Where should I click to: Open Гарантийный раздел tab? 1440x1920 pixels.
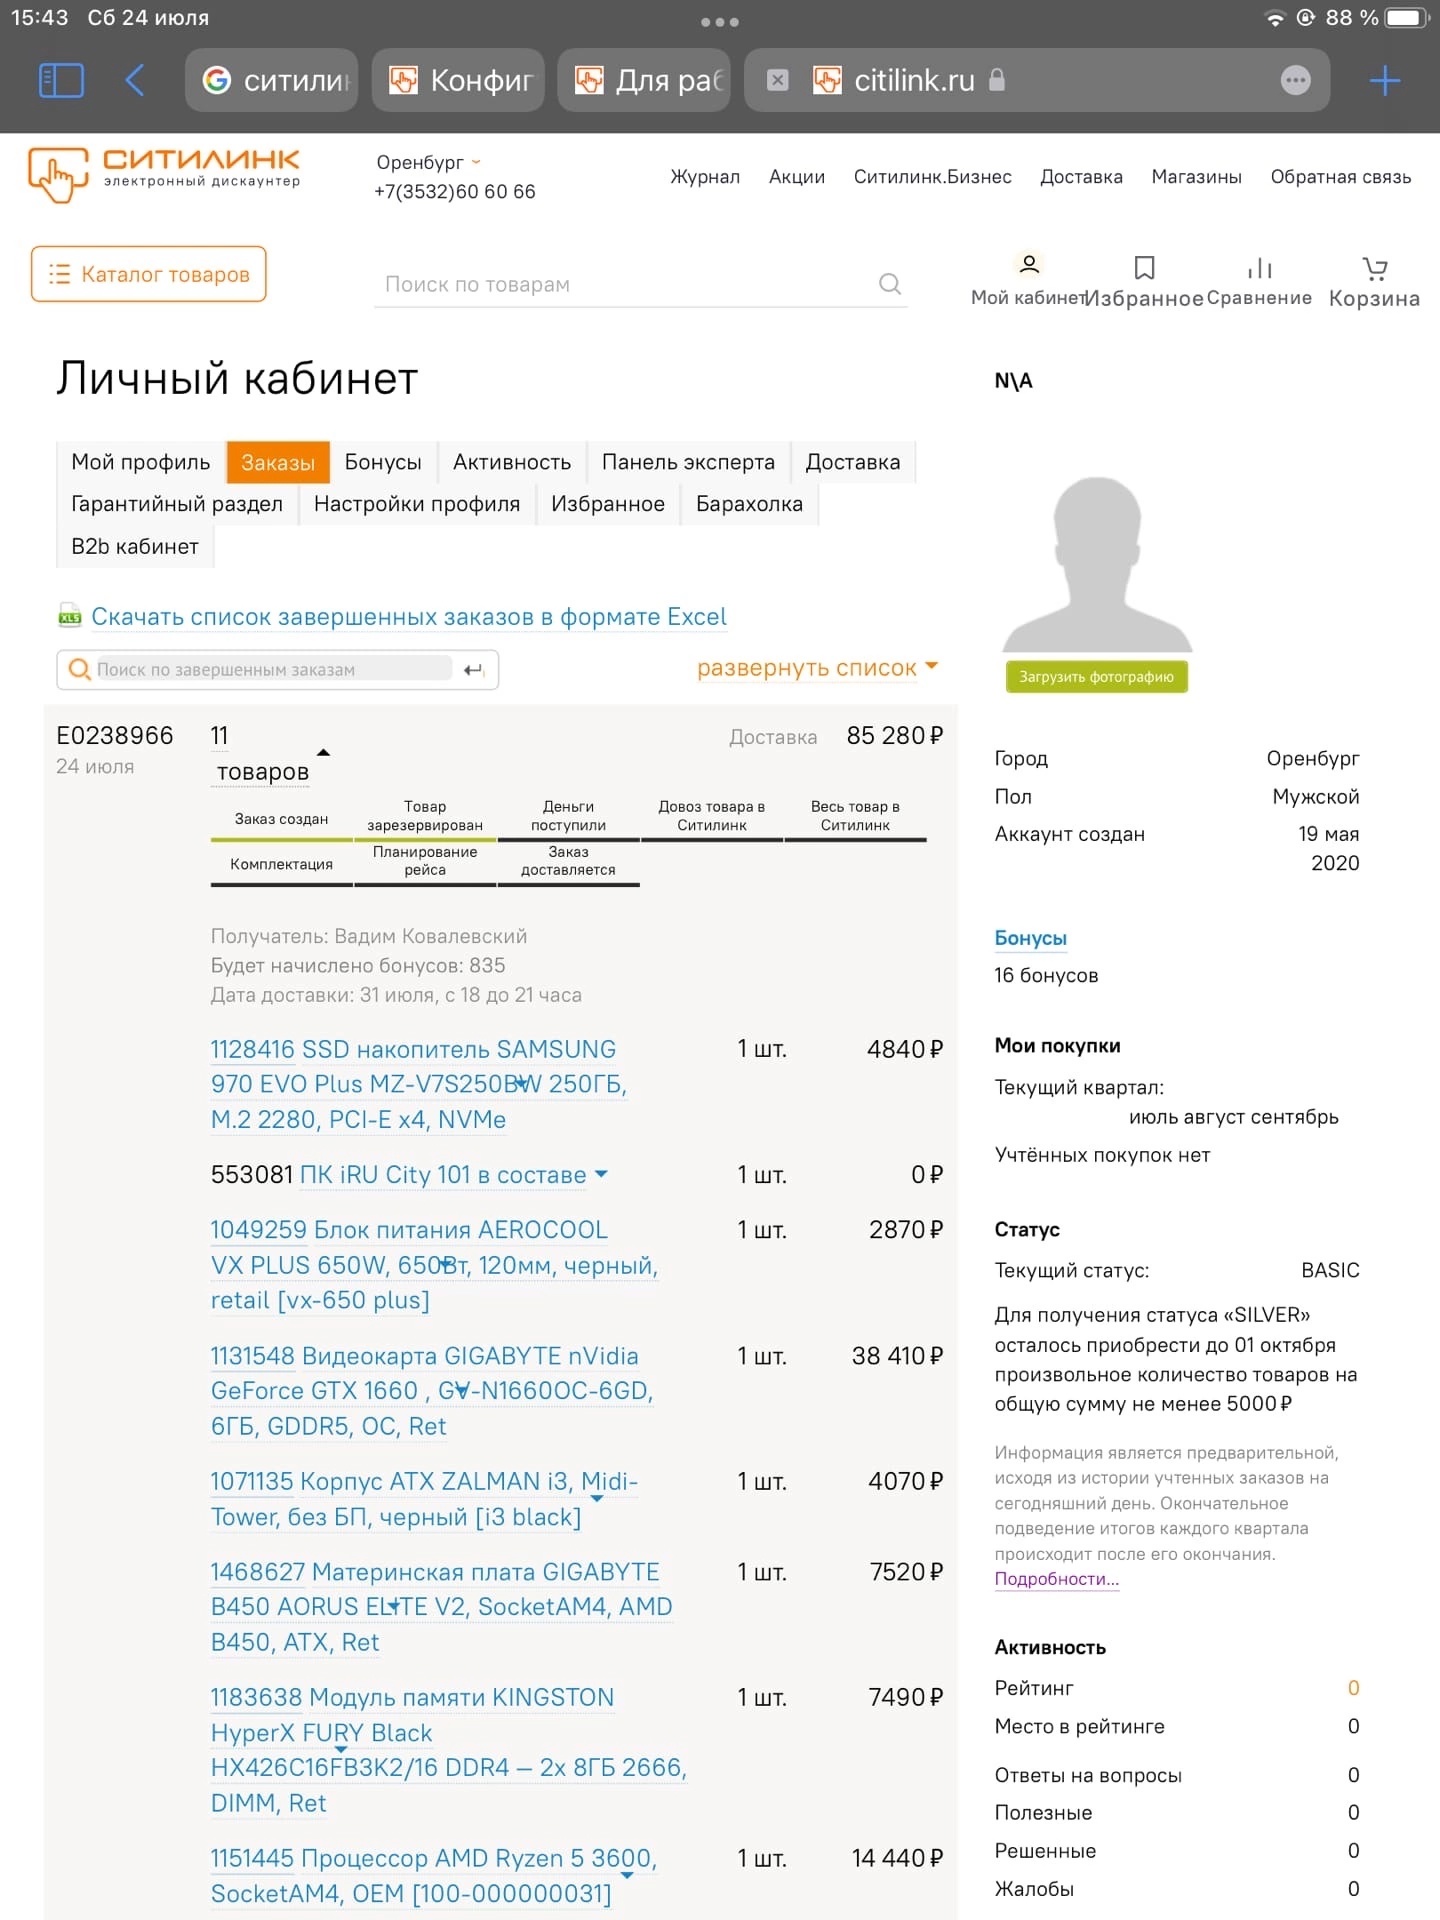pyautogui.click(x=177, y=504)
